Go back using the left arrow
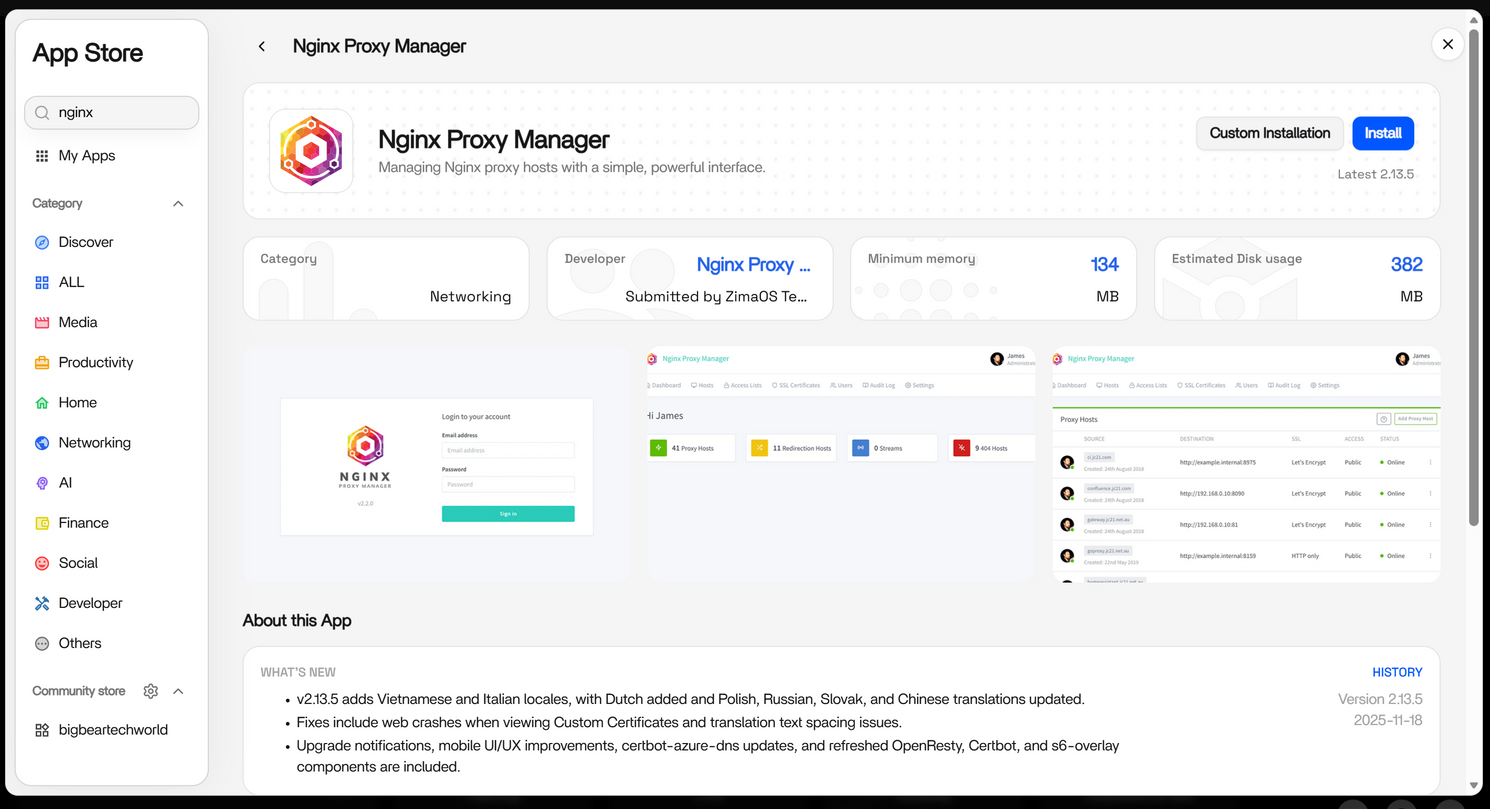This screenshot has width=1490, height=809. pos(262,46)
